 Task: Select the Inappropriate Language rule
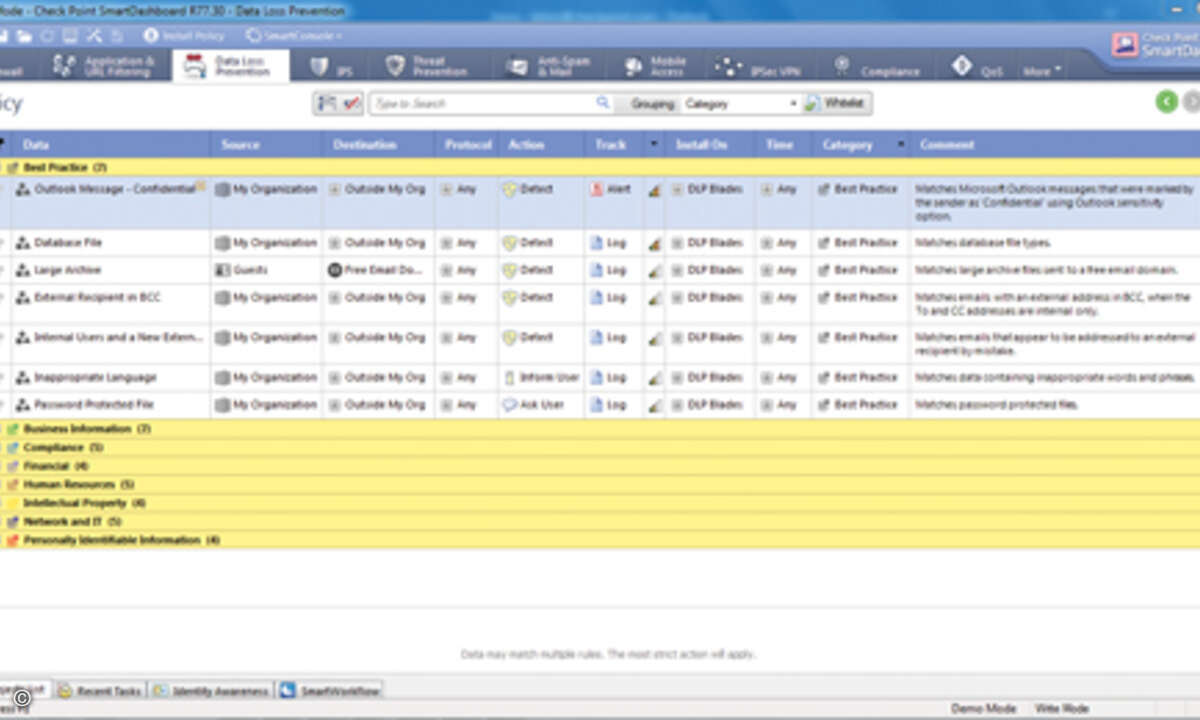(600, 378)
